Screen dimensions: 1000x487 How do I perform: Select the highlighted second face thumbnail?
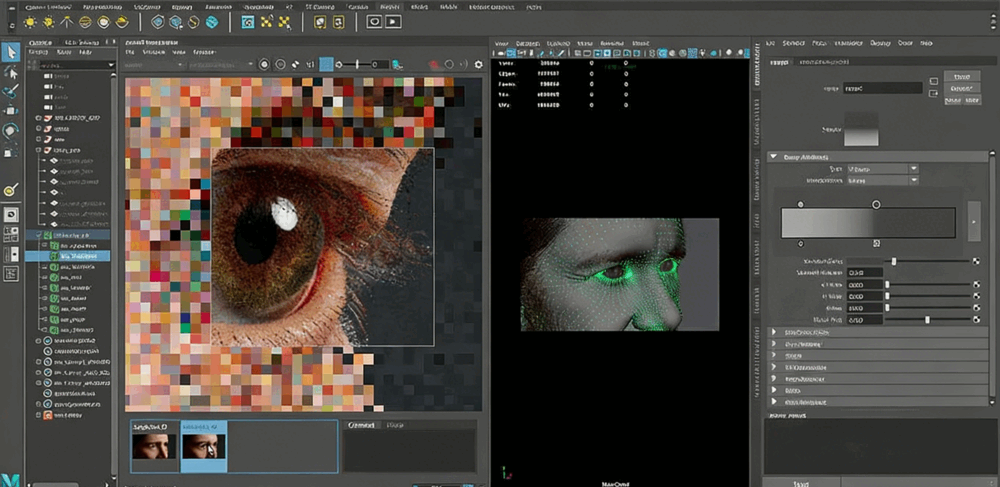click(203, 445)
